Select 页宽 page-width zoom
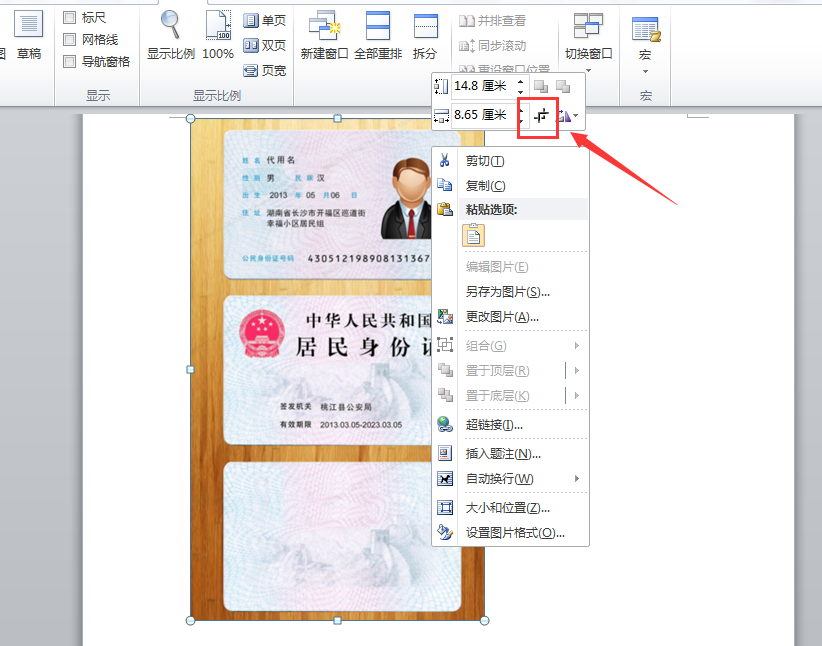Image resolution: width=822 pixels, height=646 pixels. 265,70
